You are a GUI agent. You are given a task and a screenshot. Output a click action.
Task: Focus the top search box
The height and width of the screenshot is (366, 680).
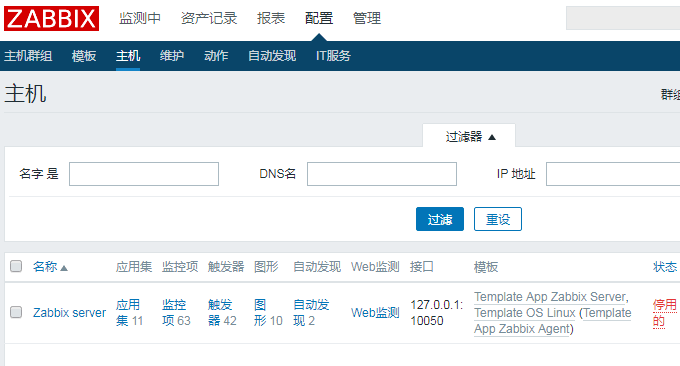coord(623,18)
